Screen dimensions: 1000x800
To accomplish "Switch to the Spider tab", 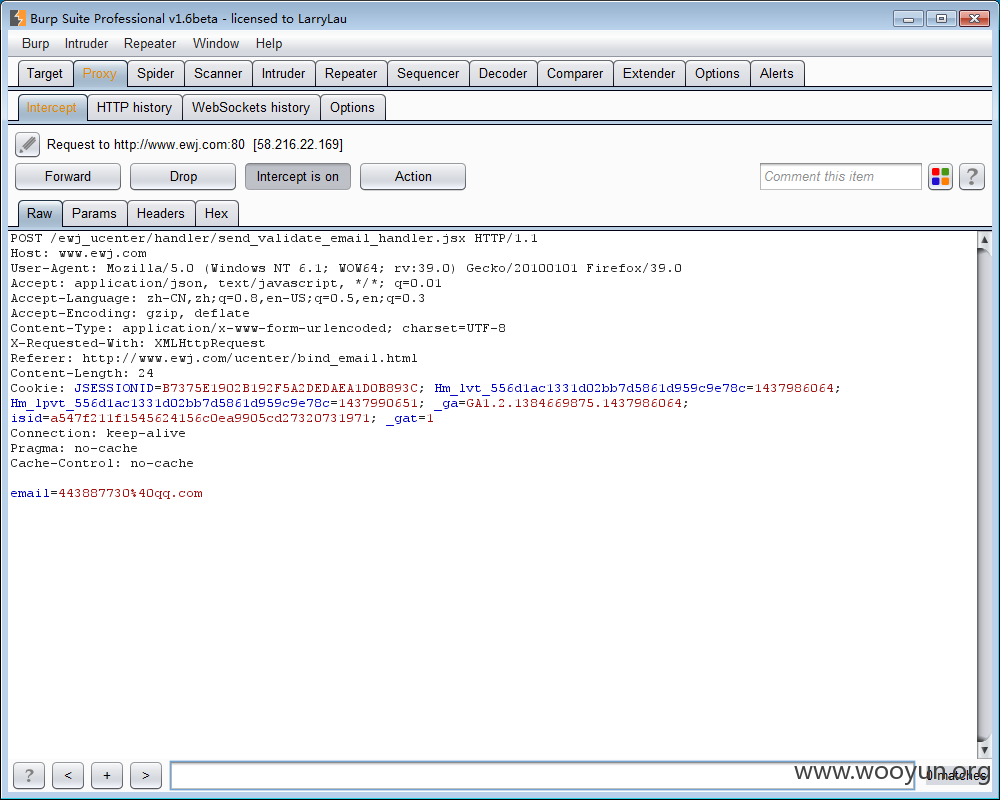I will [x=156, y=73].
